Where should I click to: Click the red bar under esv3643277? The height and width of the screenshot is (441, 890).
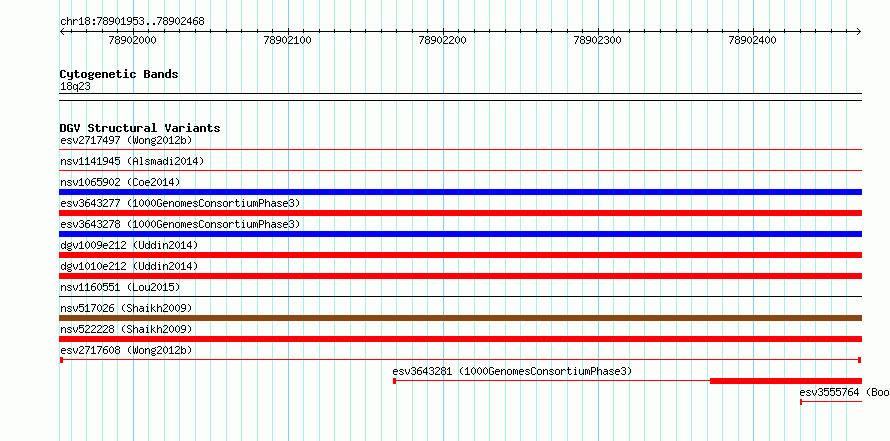pos(461,213)
